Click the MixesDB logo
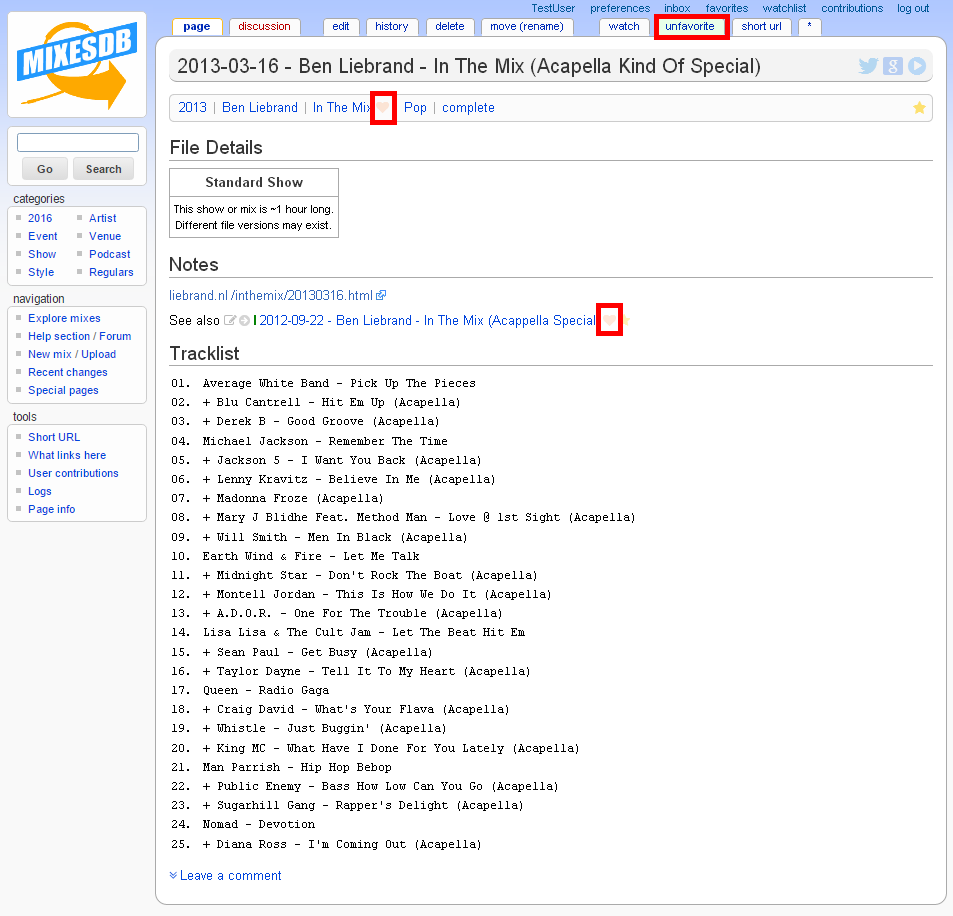Screen dimensions: 953x916 (x=77, y=65)
